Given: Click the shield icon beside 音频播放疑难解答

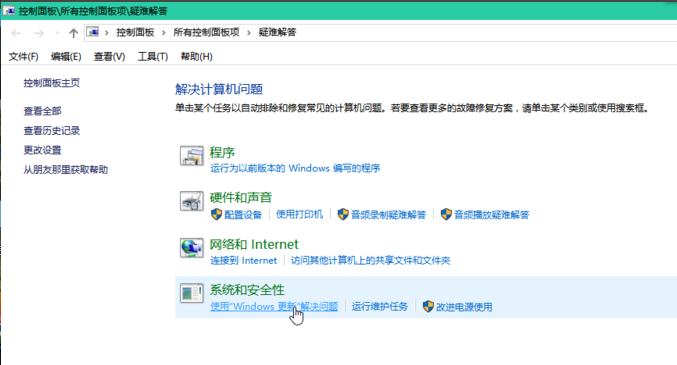Looking at the screenshot, I should 446,214.
